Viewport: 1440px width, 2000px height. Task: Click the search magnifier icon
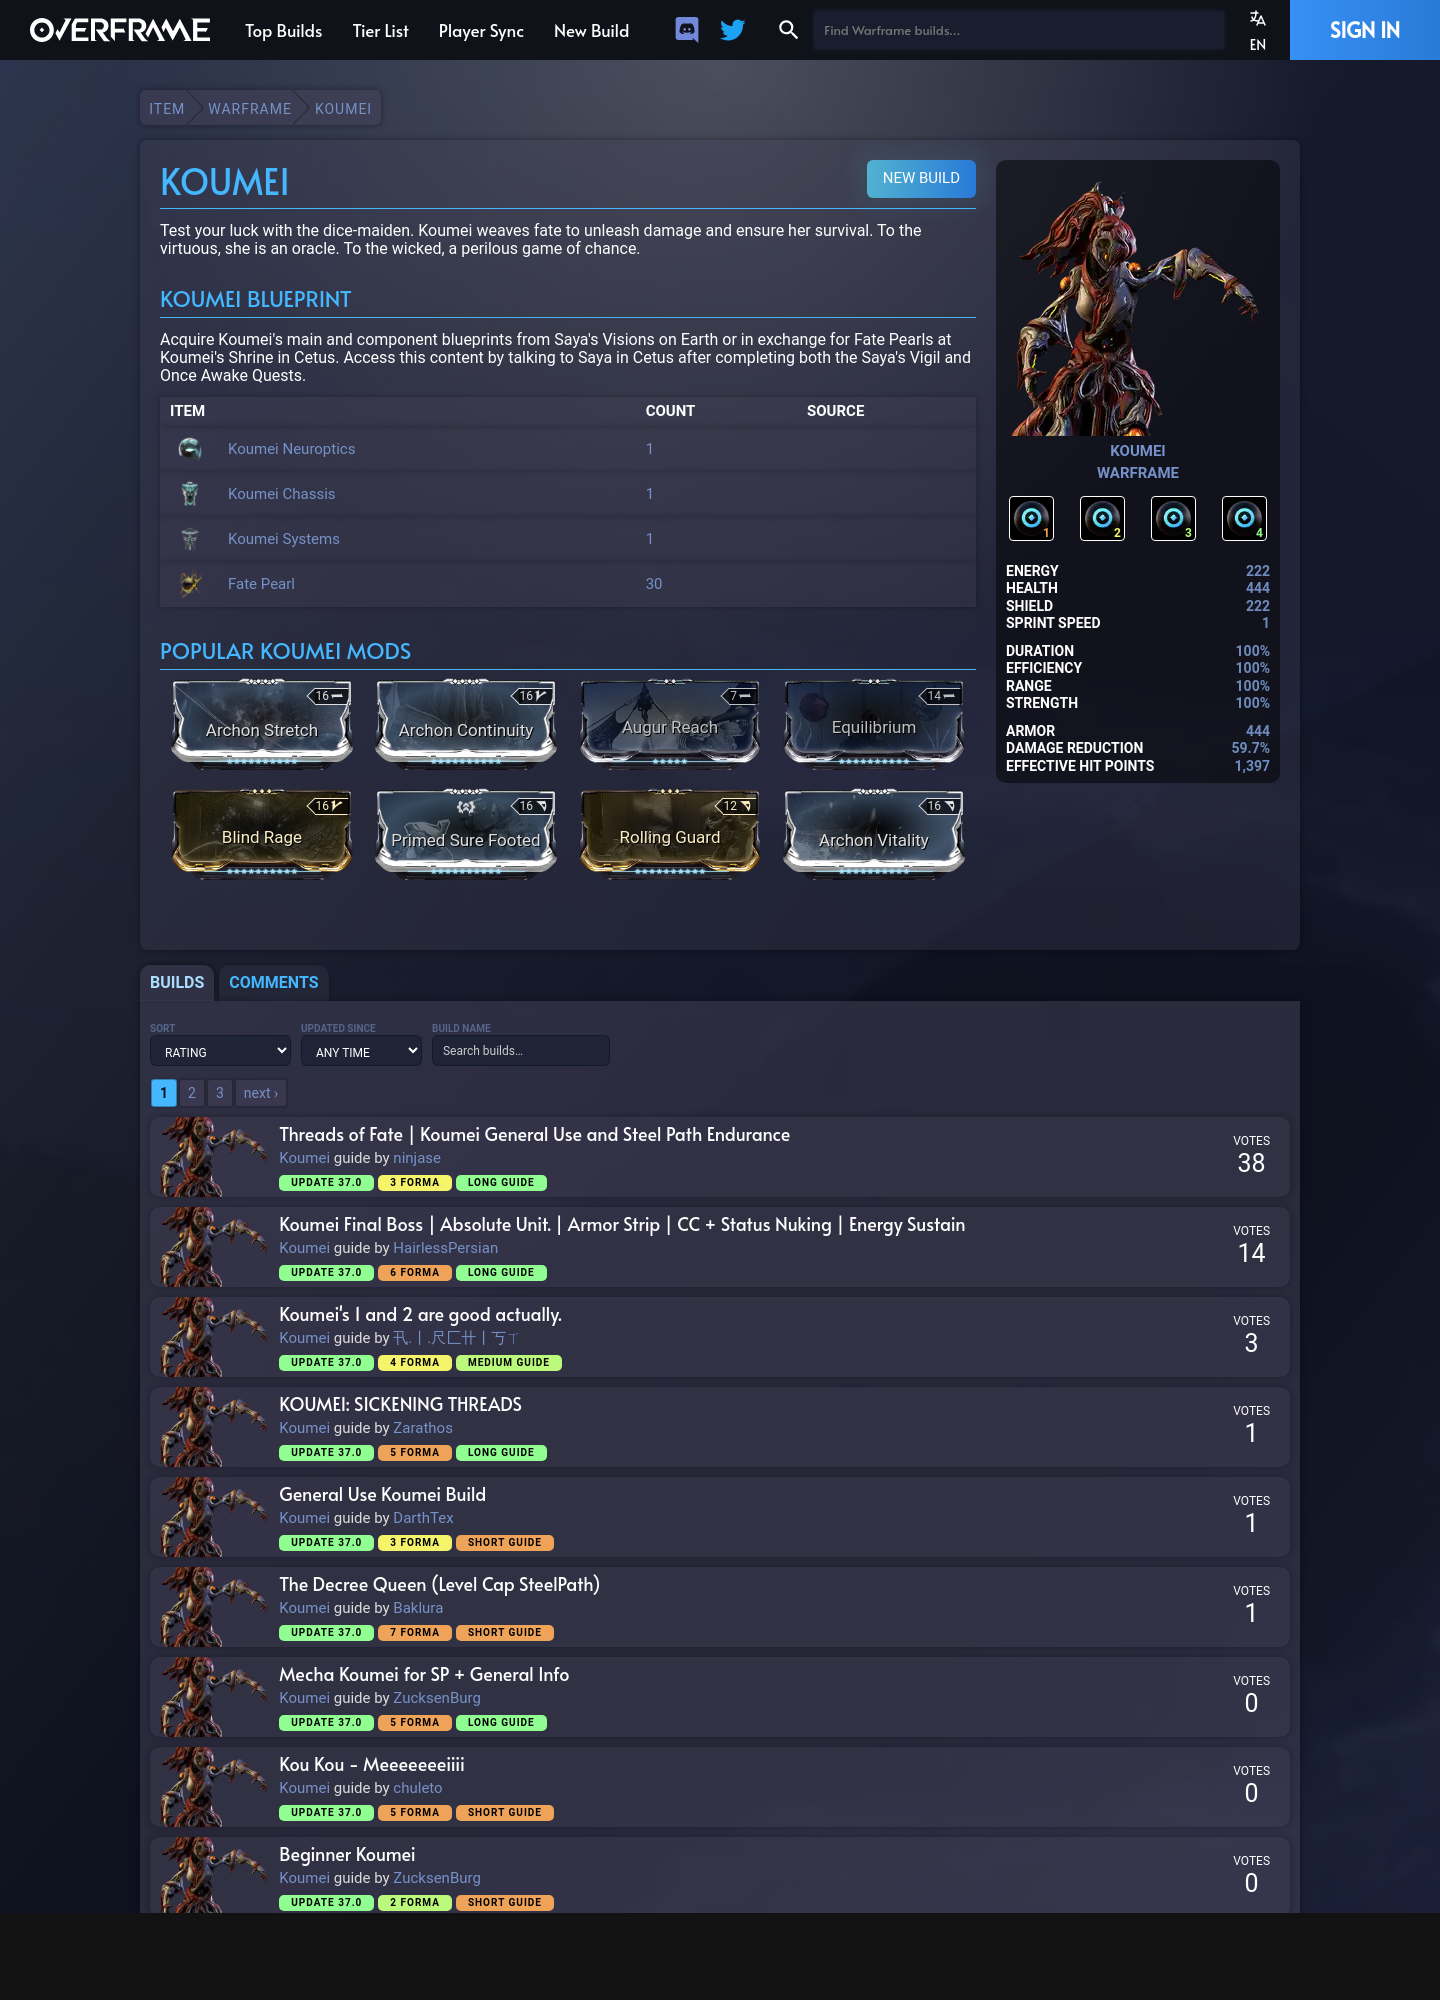[x=788, y=30]
